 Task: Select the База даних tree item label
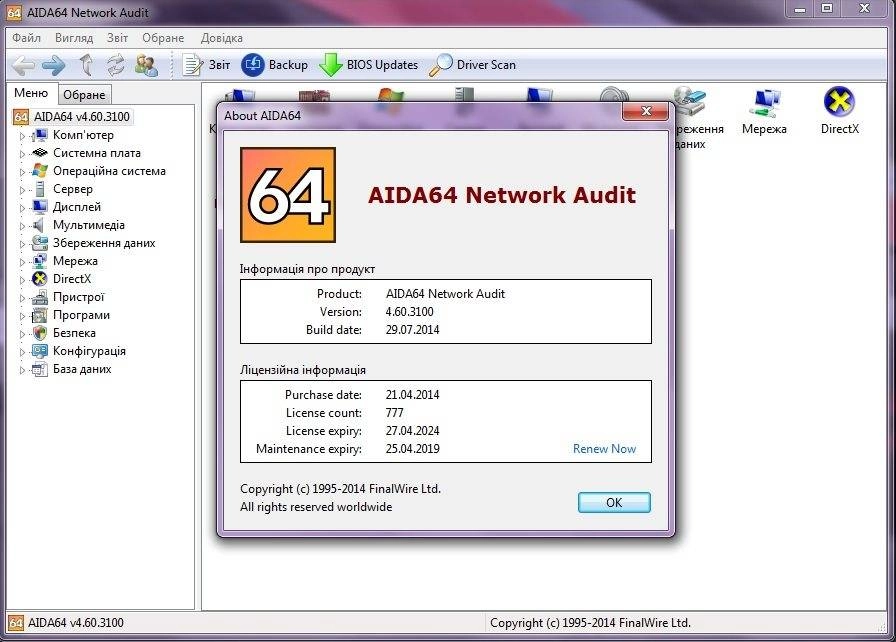coord(82,369)
